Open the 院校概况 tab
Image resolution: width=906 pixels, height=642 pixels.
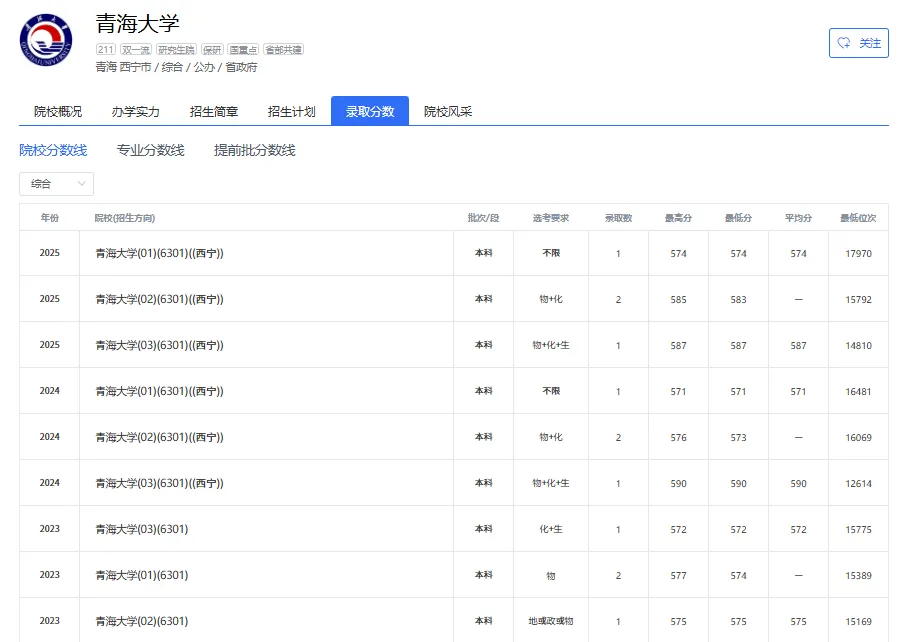(58, 112)
